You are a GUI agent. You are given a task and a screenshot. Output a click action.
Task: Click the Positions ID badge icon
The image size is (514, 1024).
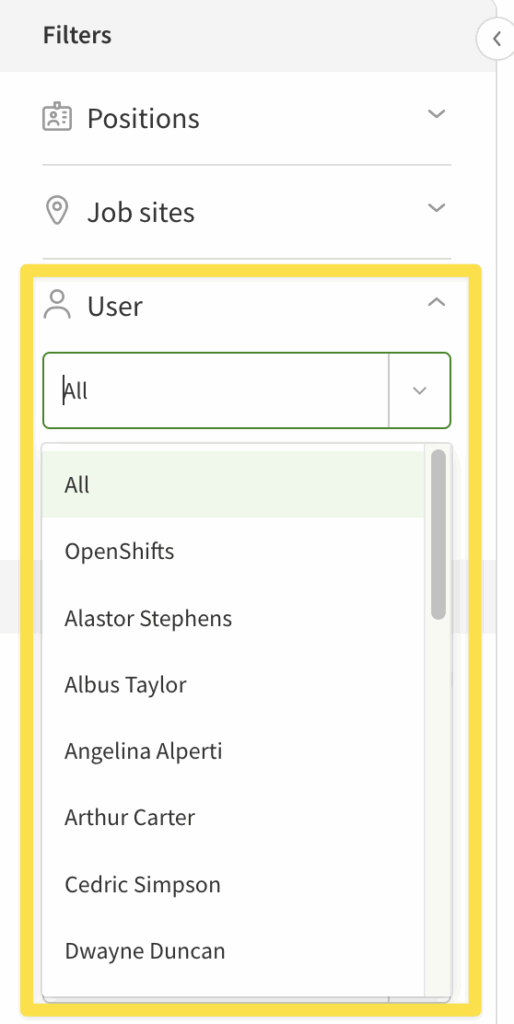tap(57, 117)
